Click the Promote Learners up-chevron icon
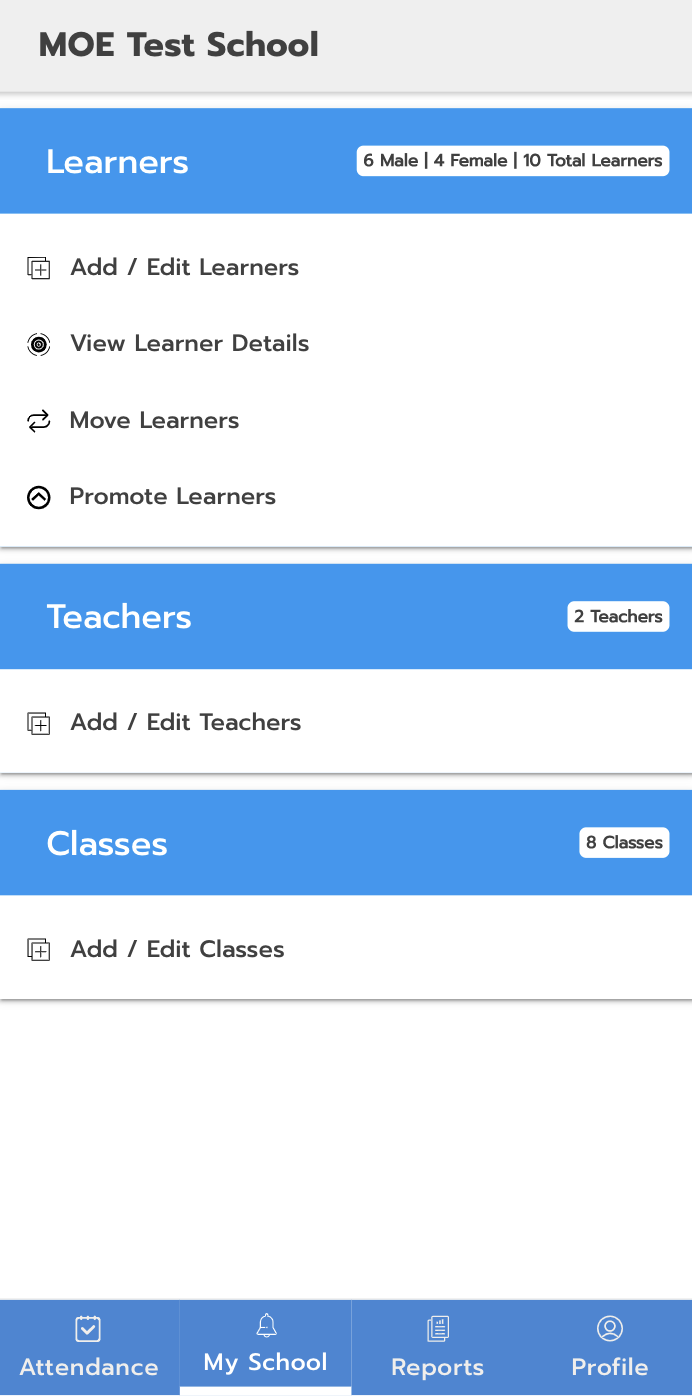 coord(38,497)
